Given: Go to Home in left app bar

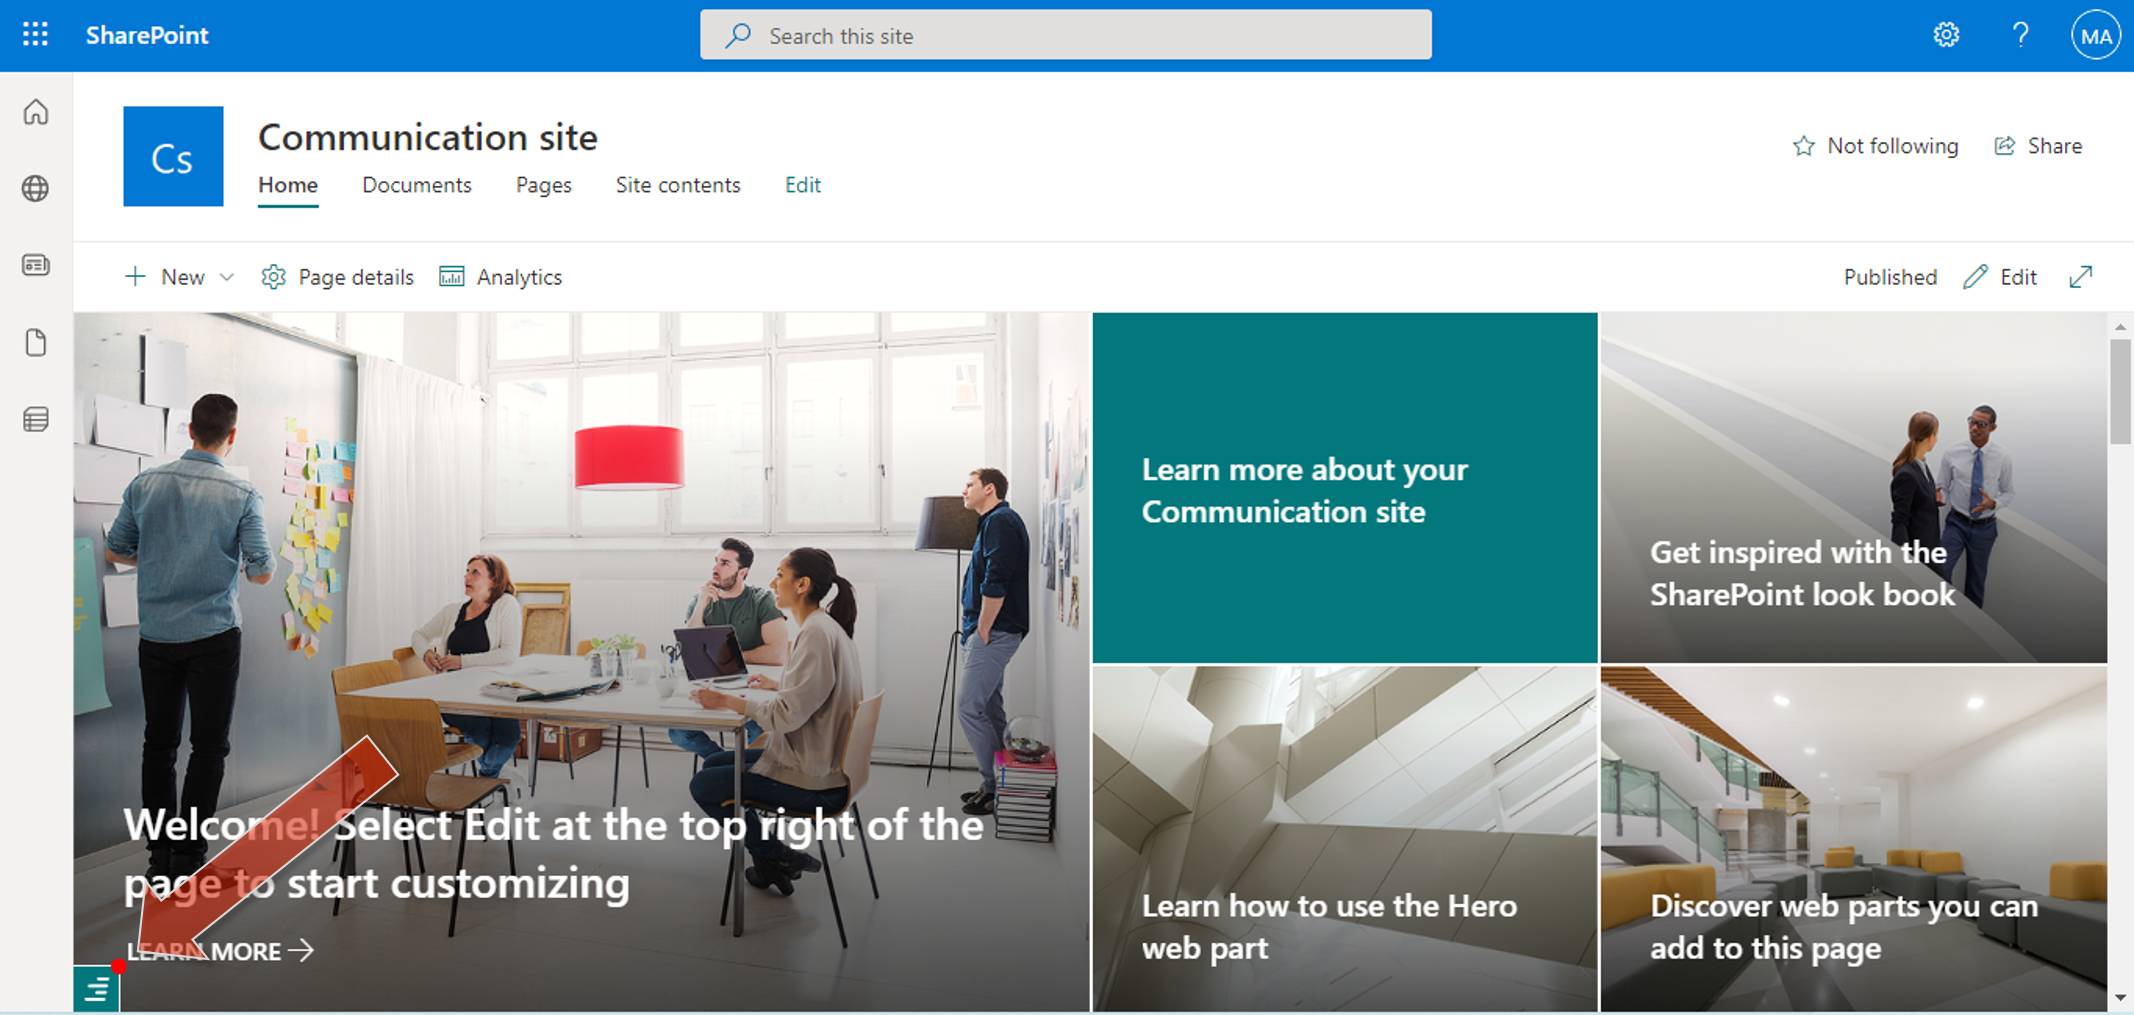Looking at the screenshot, I should [x=36, y=112].
